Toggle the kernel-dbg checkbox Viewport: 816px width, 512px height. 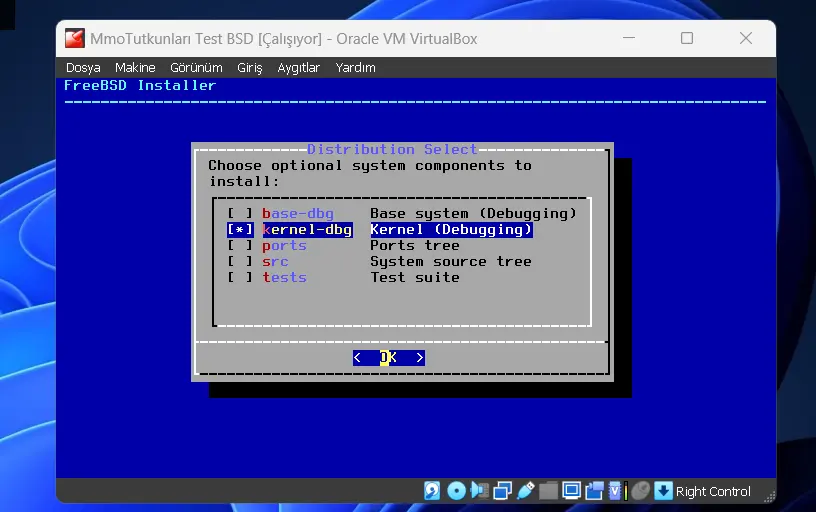click(240, 229)
